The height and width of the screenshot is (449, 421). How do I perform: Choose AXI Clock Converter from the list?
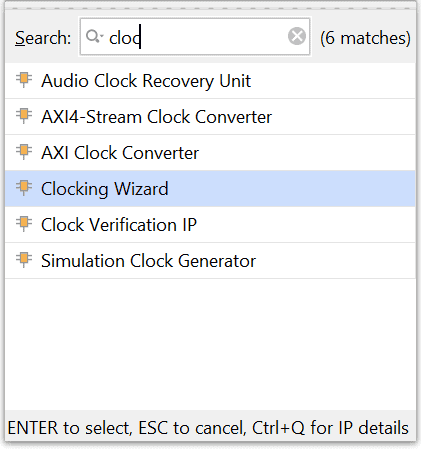[x=210, y=153]
